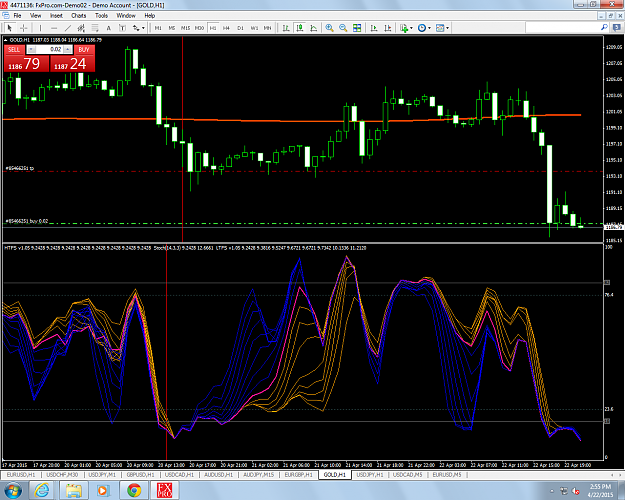Select the cursor arrow tool
The height and width of the screenshot is (500, 625).
10,28
